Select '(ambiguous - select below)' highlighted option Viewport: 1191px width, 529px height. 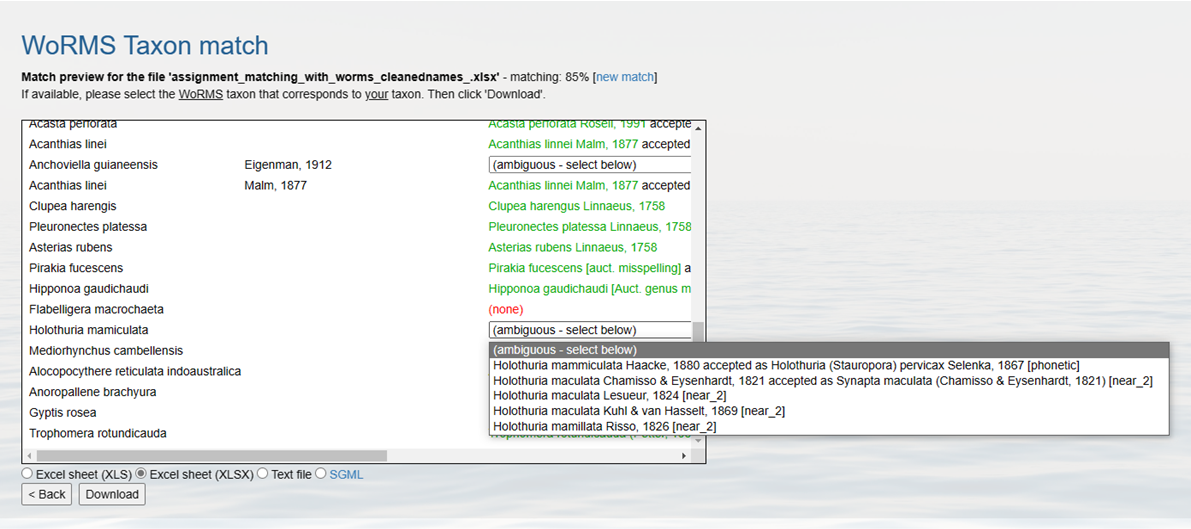pos(829,350)
